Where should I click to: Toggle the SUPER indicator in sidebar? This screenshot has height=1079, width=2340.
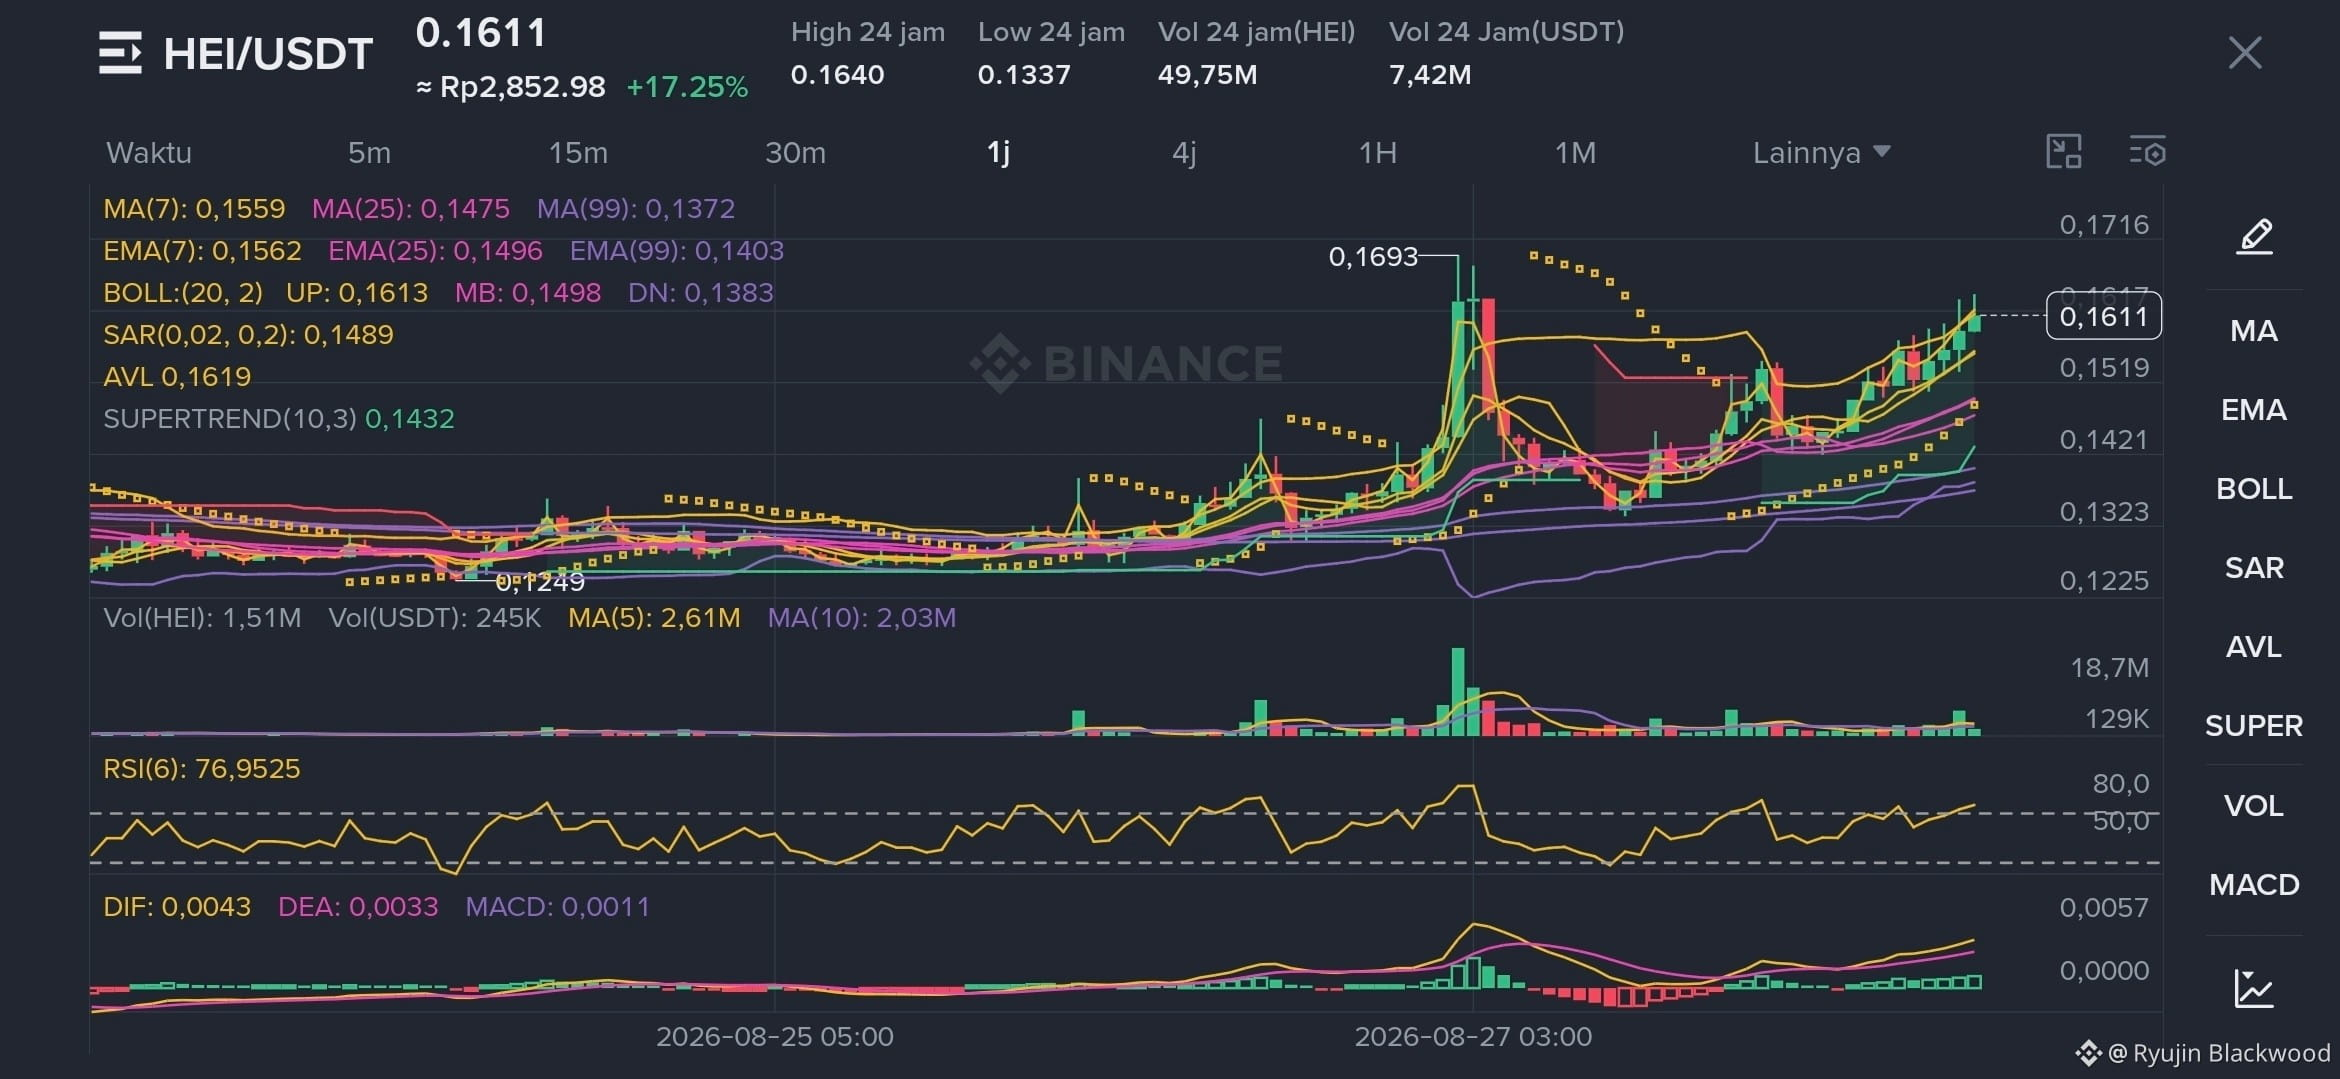pos(2254,726)
